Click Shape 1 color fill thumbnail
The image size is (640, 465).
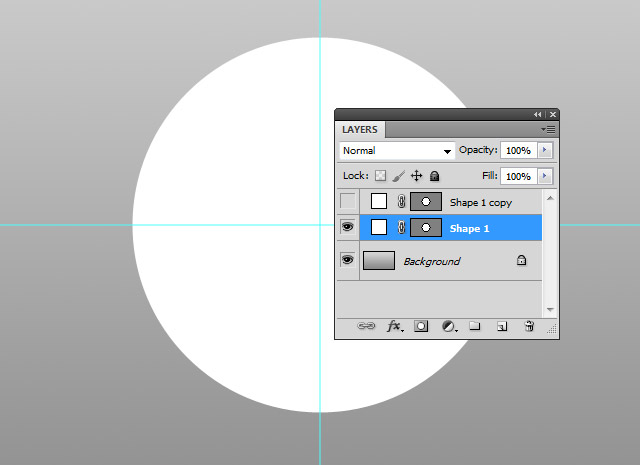coord(379,227)
